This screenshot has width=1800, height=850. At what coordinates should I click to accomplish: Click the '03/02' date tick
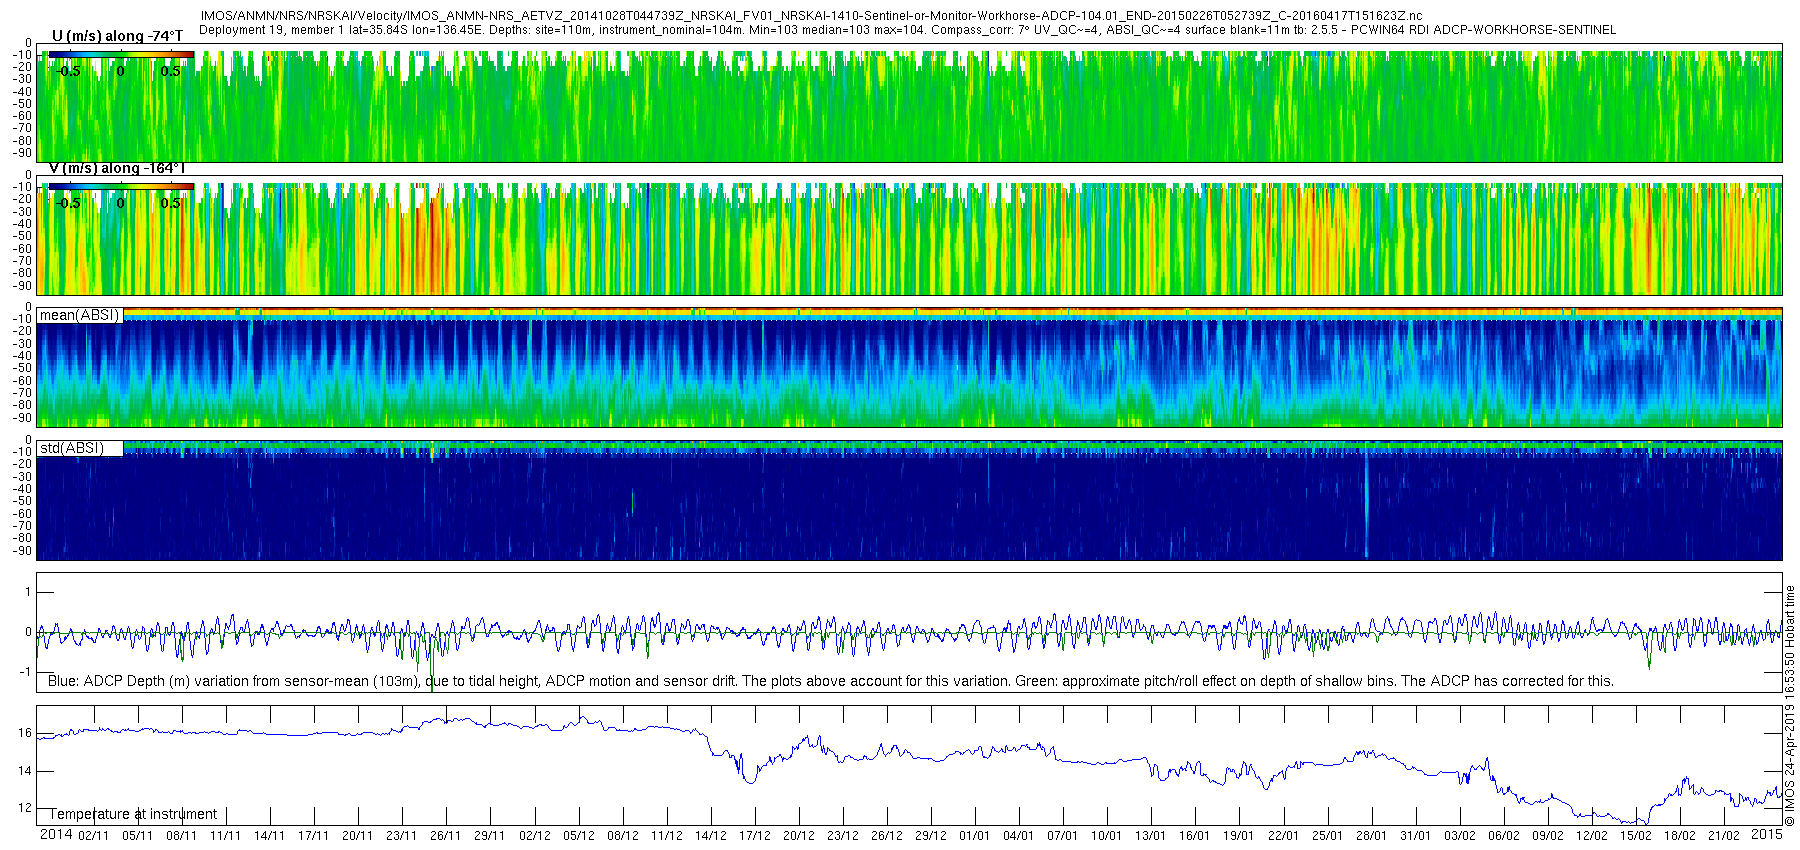click(x=1459, y=836)
